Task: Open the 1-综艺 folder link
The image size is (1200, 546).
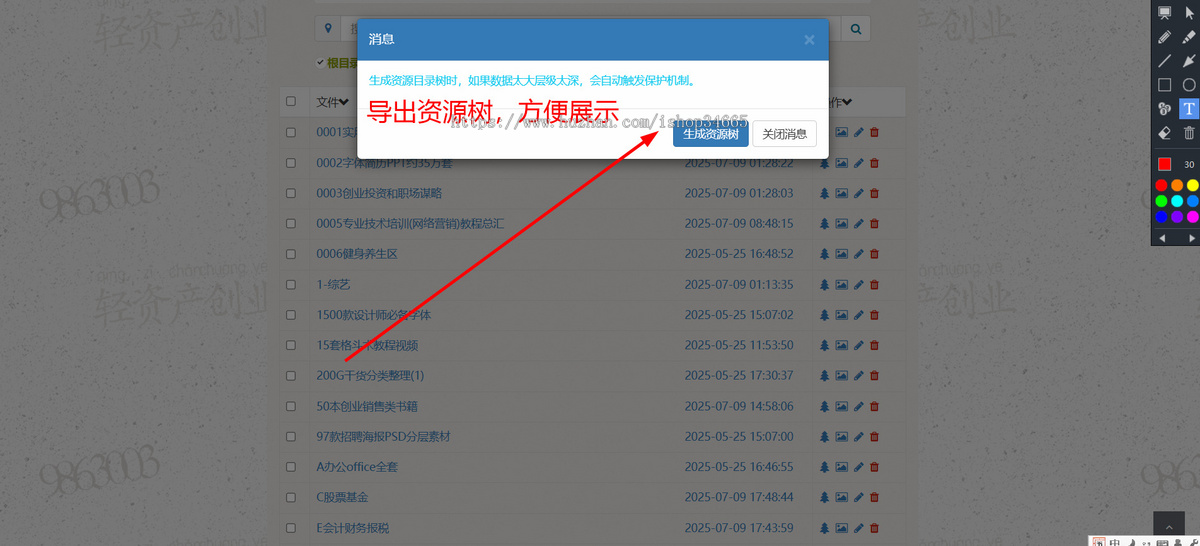Action: (333, 284)
